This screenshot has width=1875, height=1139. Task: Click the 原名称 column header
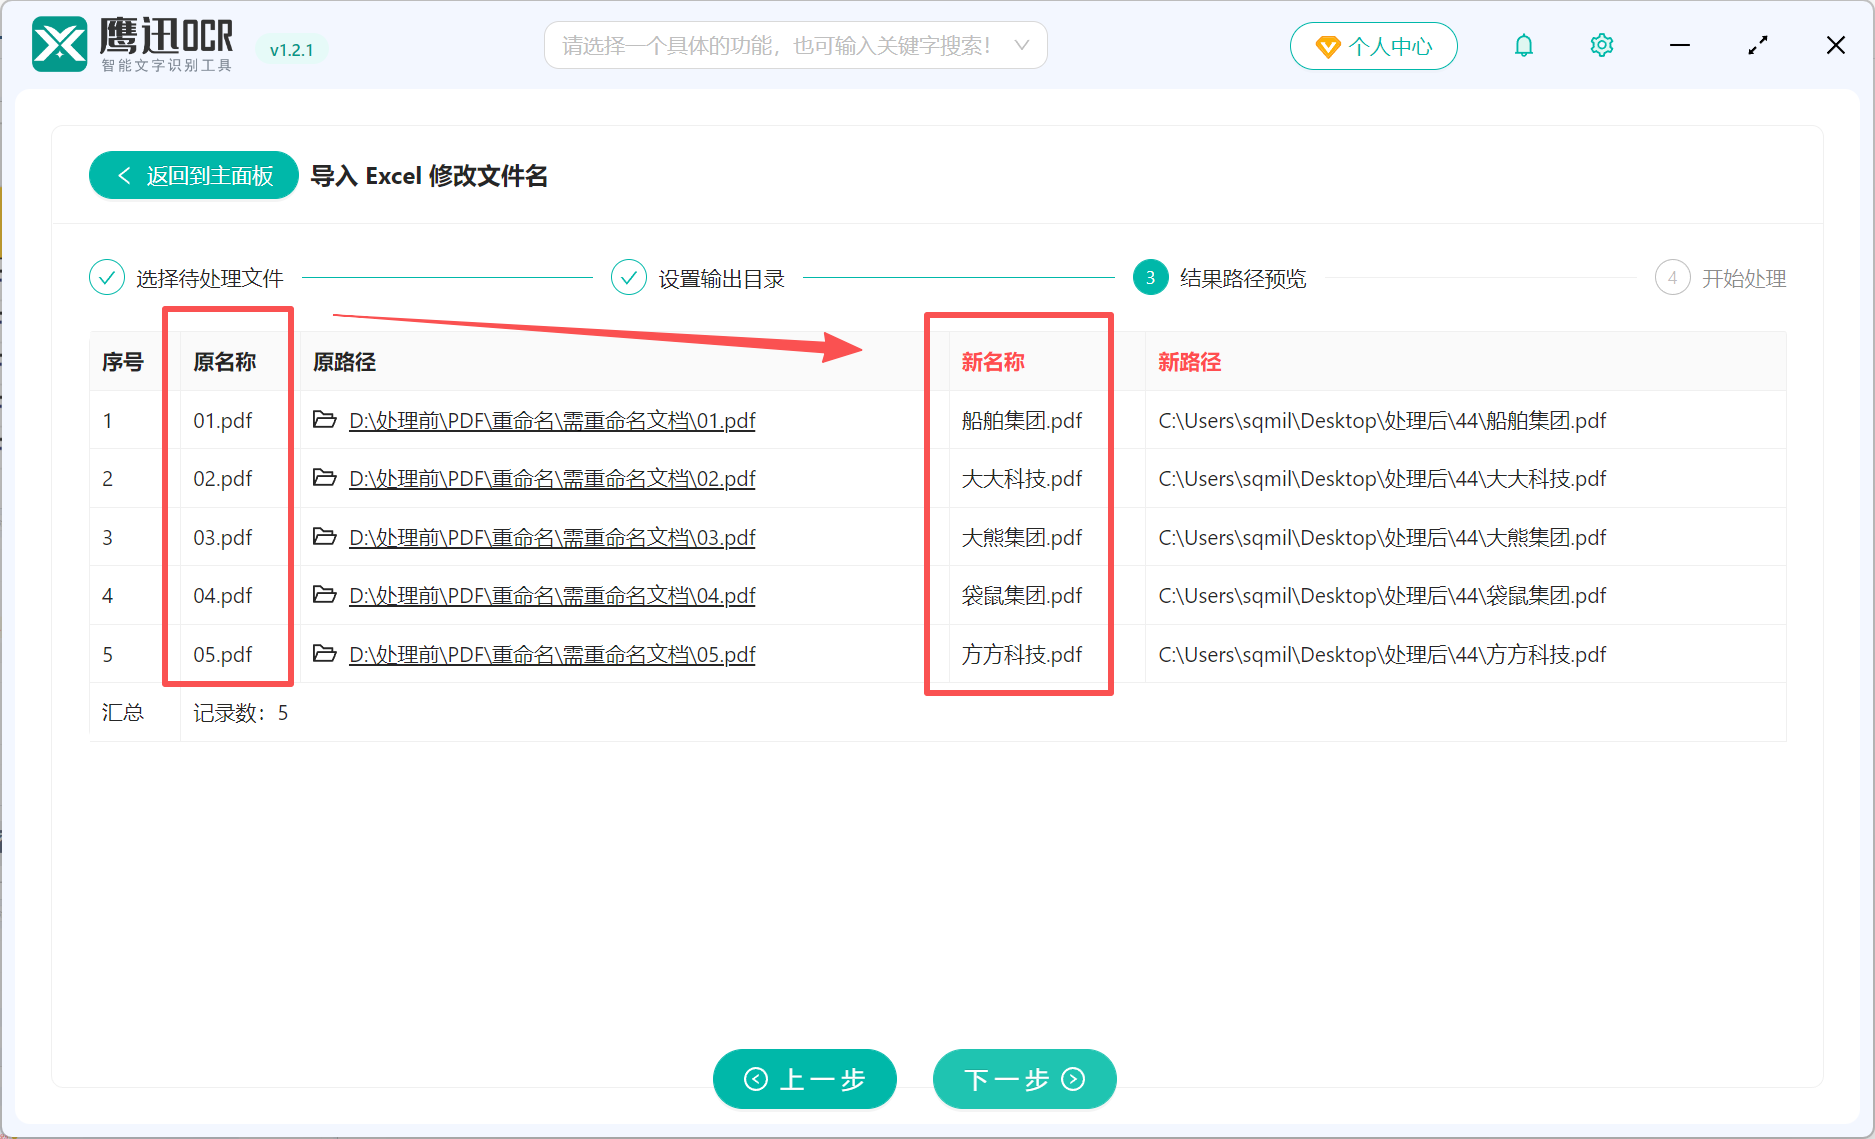click(225, 361)
